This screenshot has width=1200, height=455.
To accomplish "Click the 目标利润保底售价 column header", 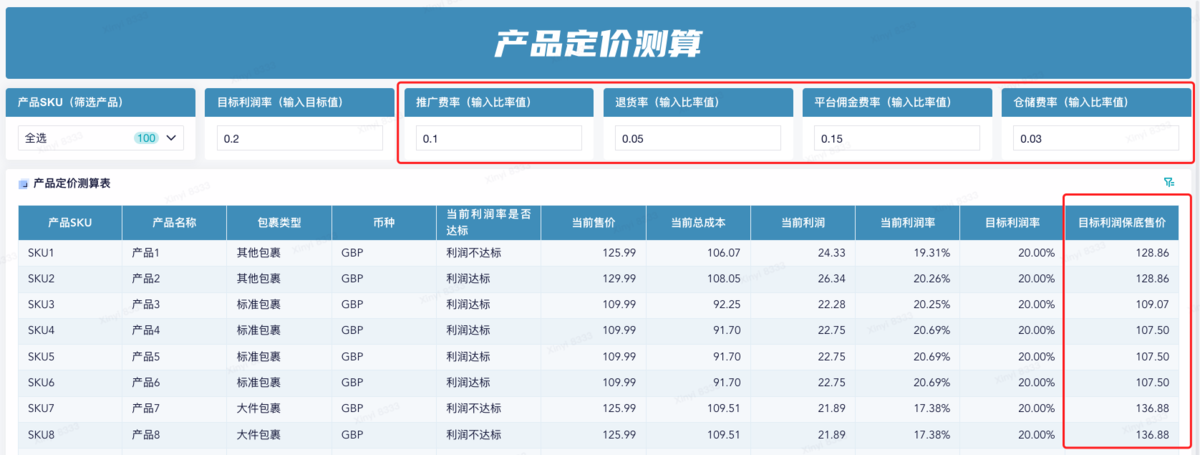I will 1122,222.
